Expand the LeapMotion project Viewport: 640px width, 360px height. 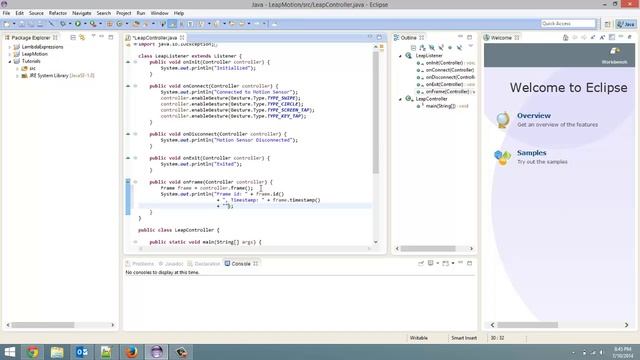click(x=10, y=54)
